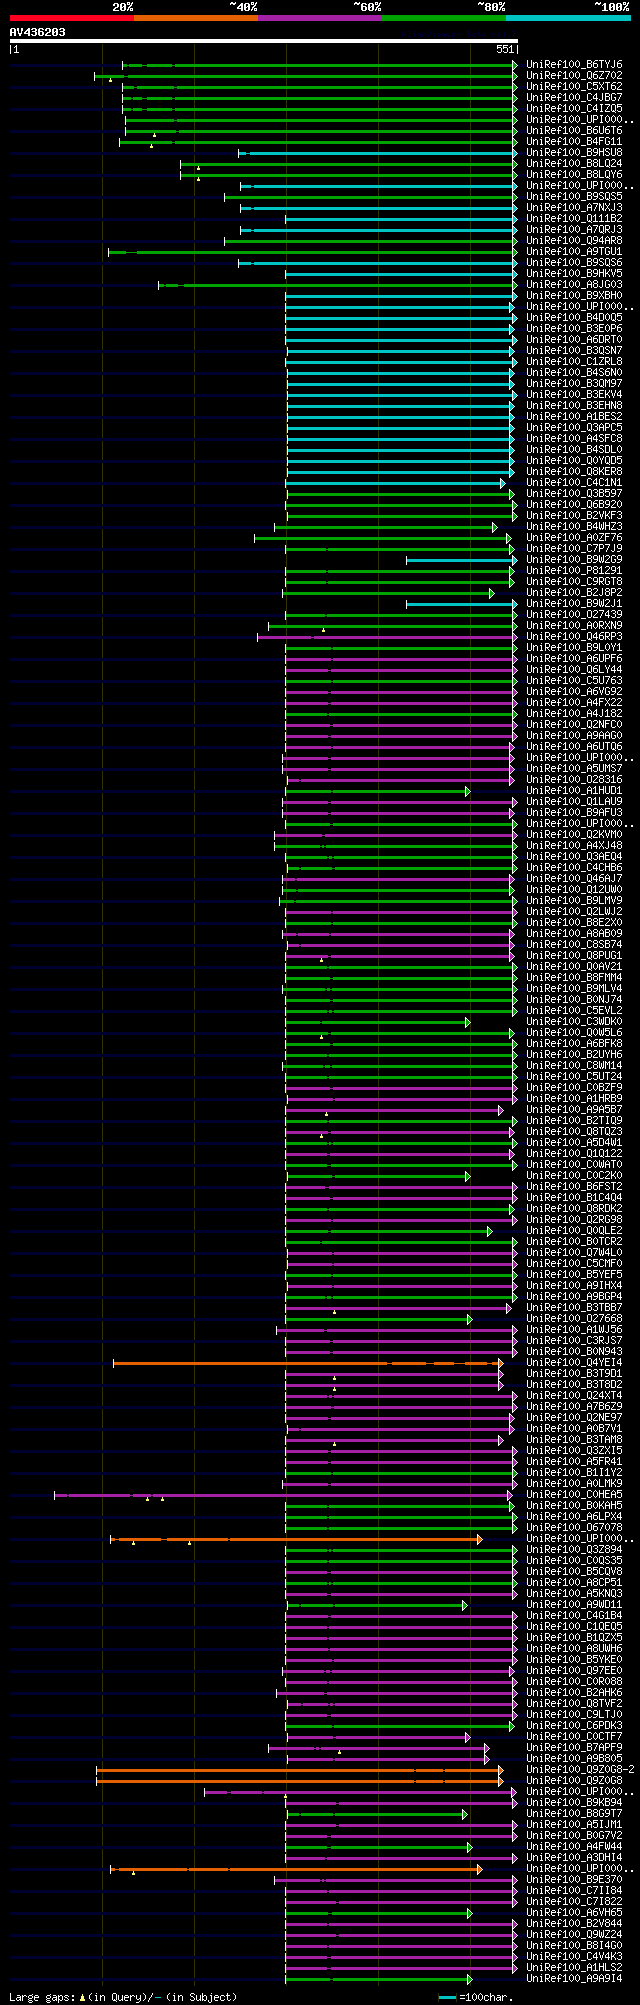The image size is (640, 2005).
Task: Open hit UniRef100_B6U6T6
Action: click(574, 130)
